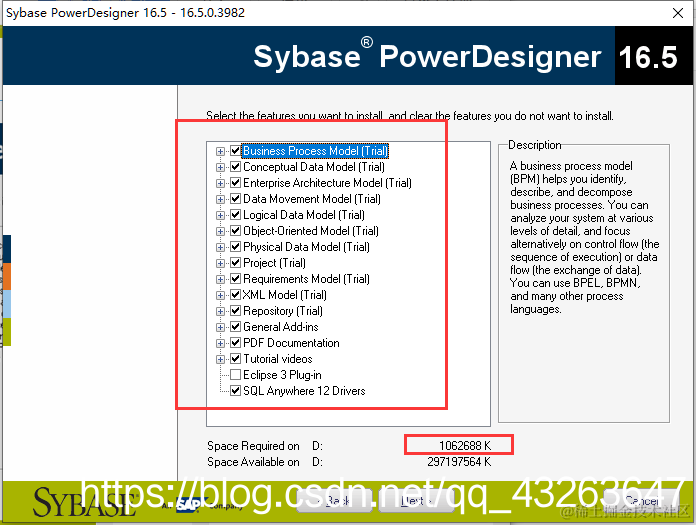Uncheck SQL Anywhere 12 Drivers checkbox

click(236, 390)
